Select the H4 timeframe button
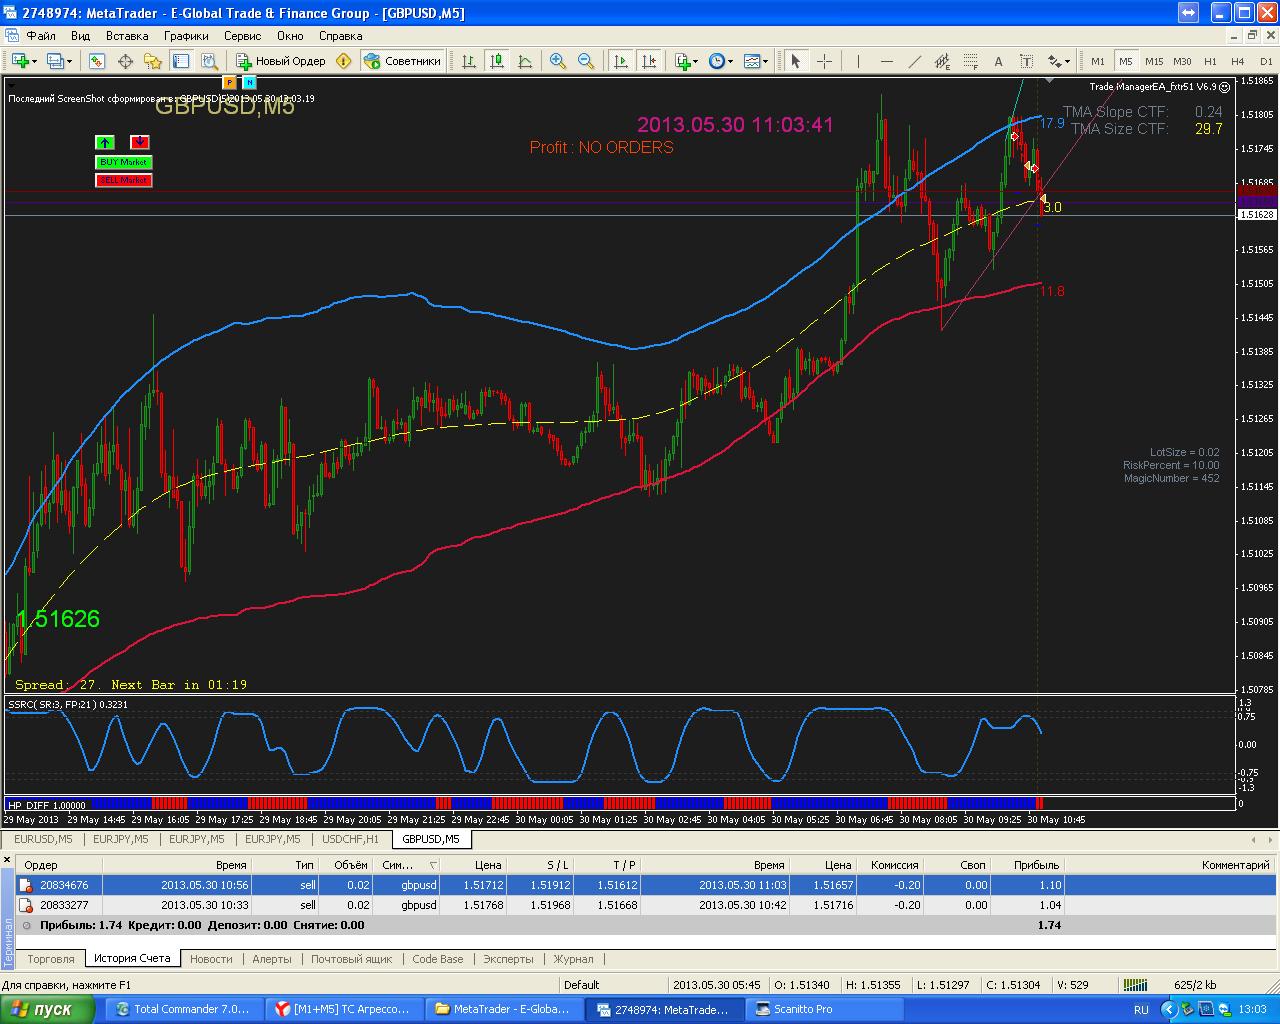Image resolution: width=1280 pixels, height=1024 pixels. pos(1238,61)
